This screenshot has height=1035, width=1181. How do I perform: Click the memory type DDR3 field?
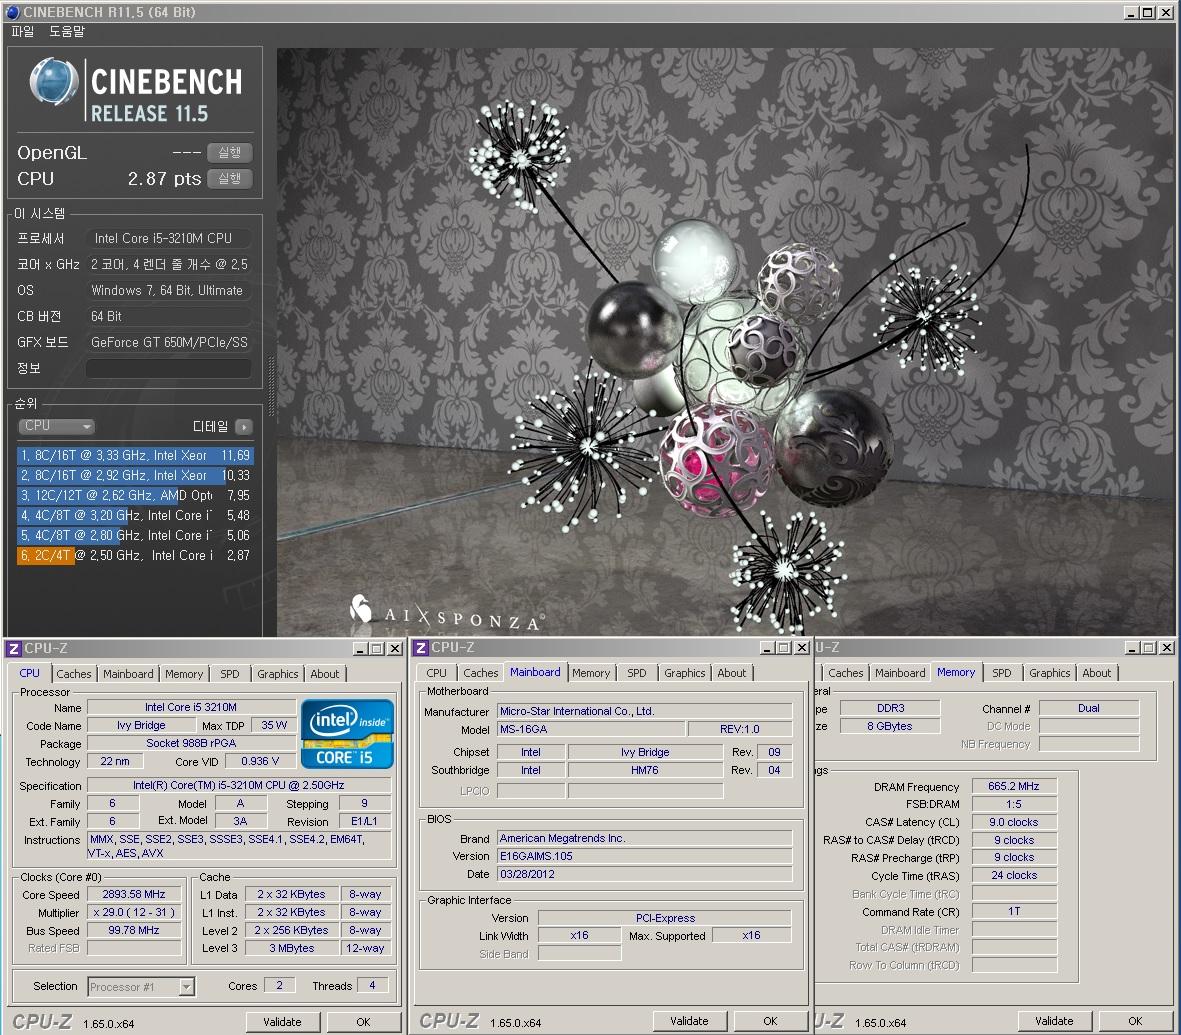pos(890,708)
